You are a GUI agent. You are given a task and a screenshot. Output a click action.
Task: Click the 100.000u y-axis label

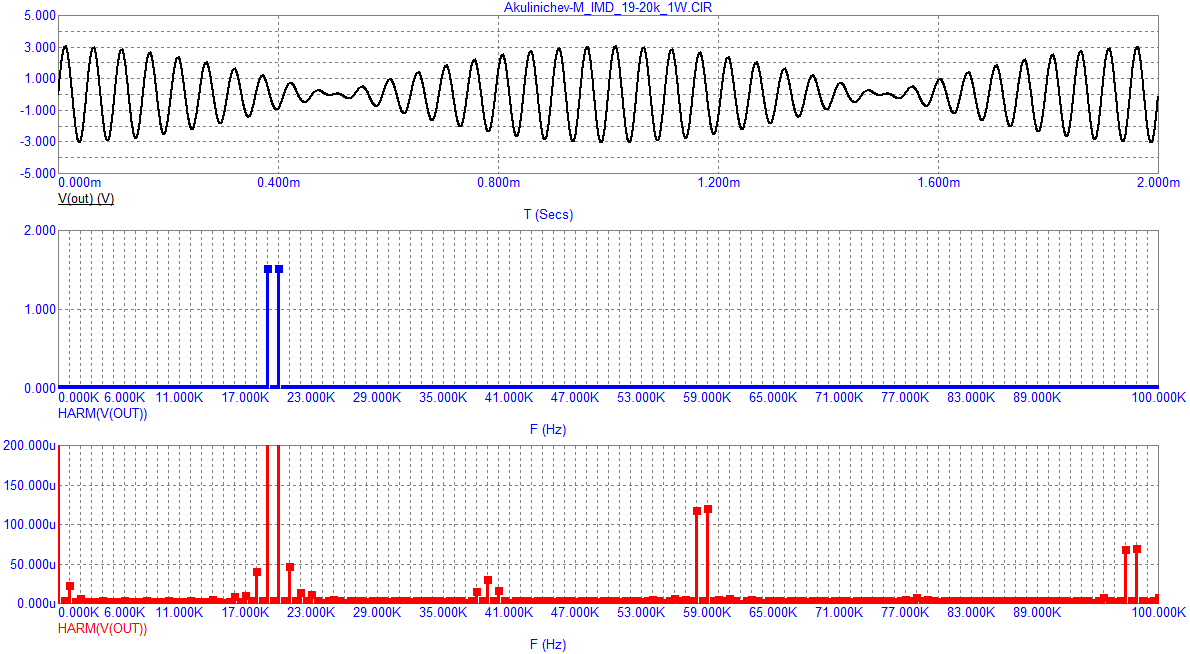click(30, 524)
